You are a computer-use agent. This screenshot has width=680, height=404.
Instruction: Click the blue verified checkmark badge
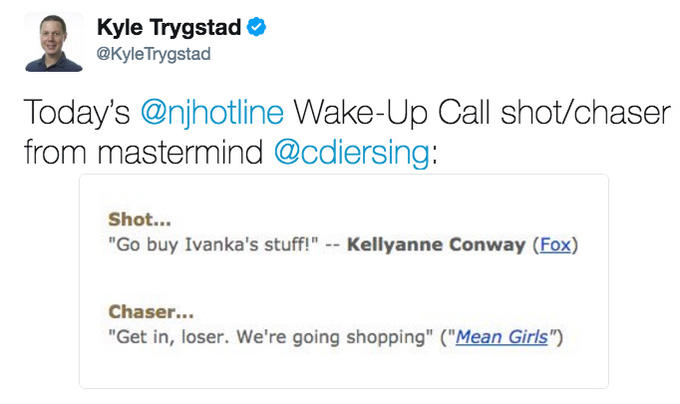coord(256,27)
